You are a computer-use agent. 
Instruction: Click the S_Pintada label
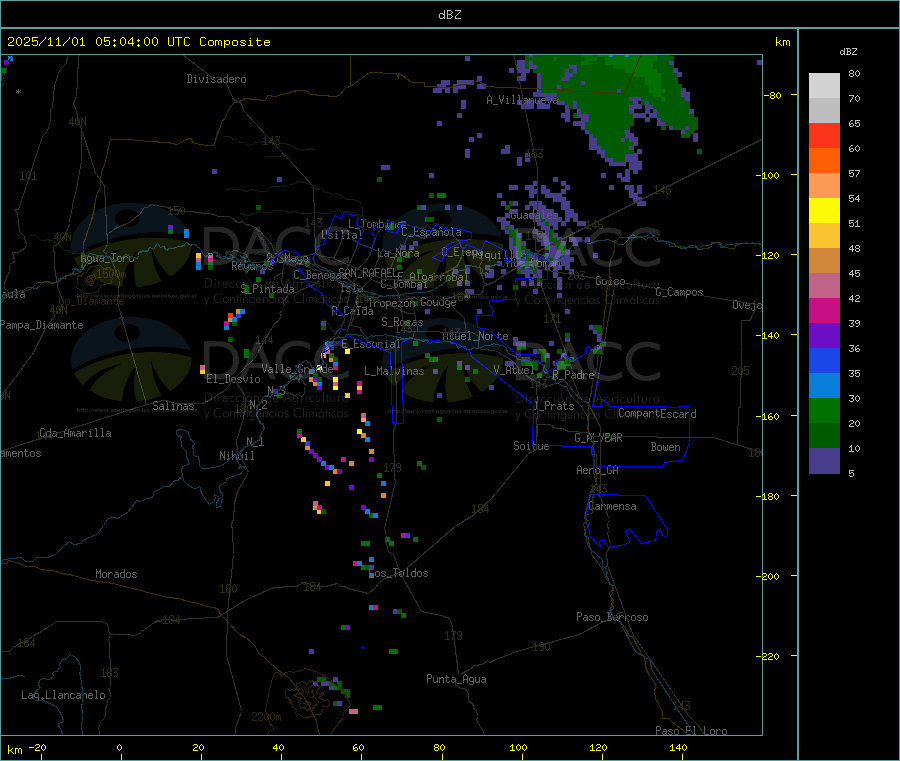coord(267,289)
